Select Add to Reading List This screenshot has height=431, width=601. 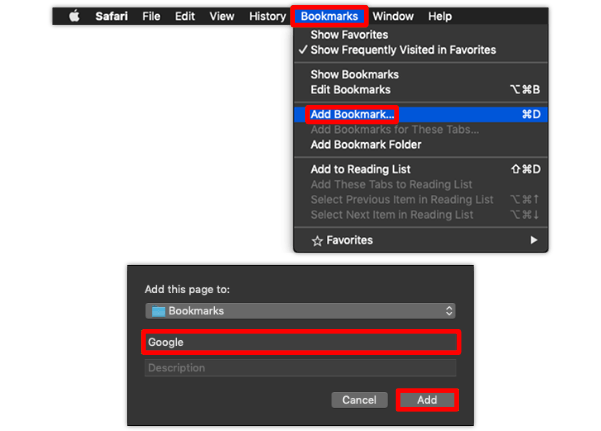(420, 169)
